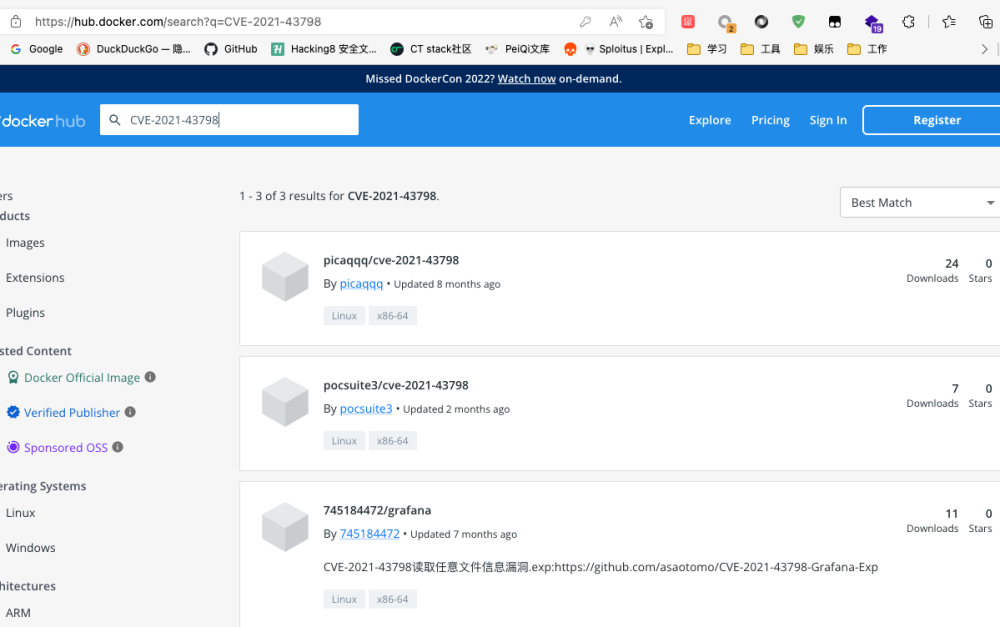The height and width of the screenshot is (627, 1000).
Task: Open the Explore menu item
Action: 710,120
